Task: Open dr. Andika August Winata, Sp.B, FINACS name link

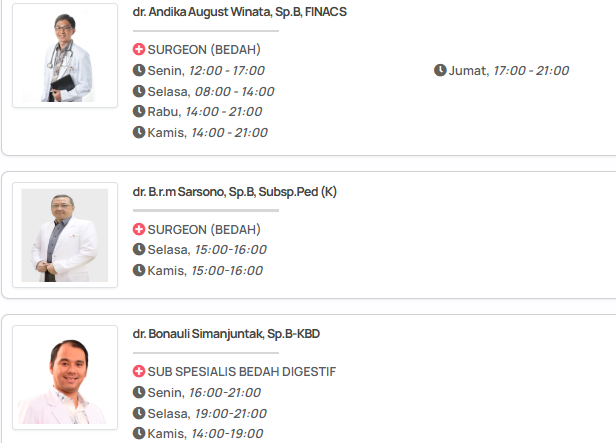Action: tap(240, 12)
